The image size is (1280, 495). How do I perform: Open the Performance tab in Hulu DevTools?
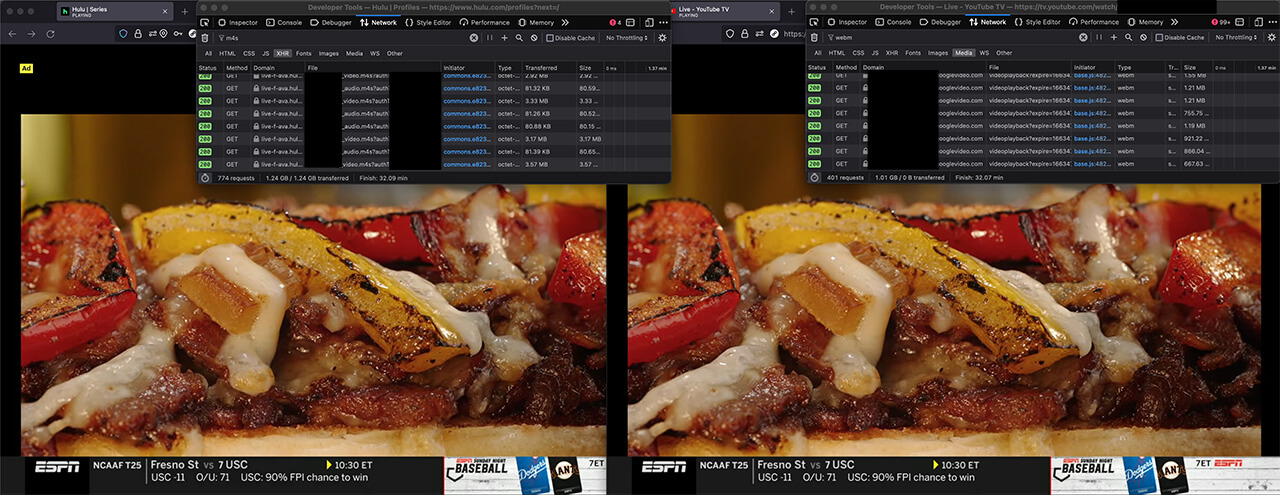(x=485, y=22)
